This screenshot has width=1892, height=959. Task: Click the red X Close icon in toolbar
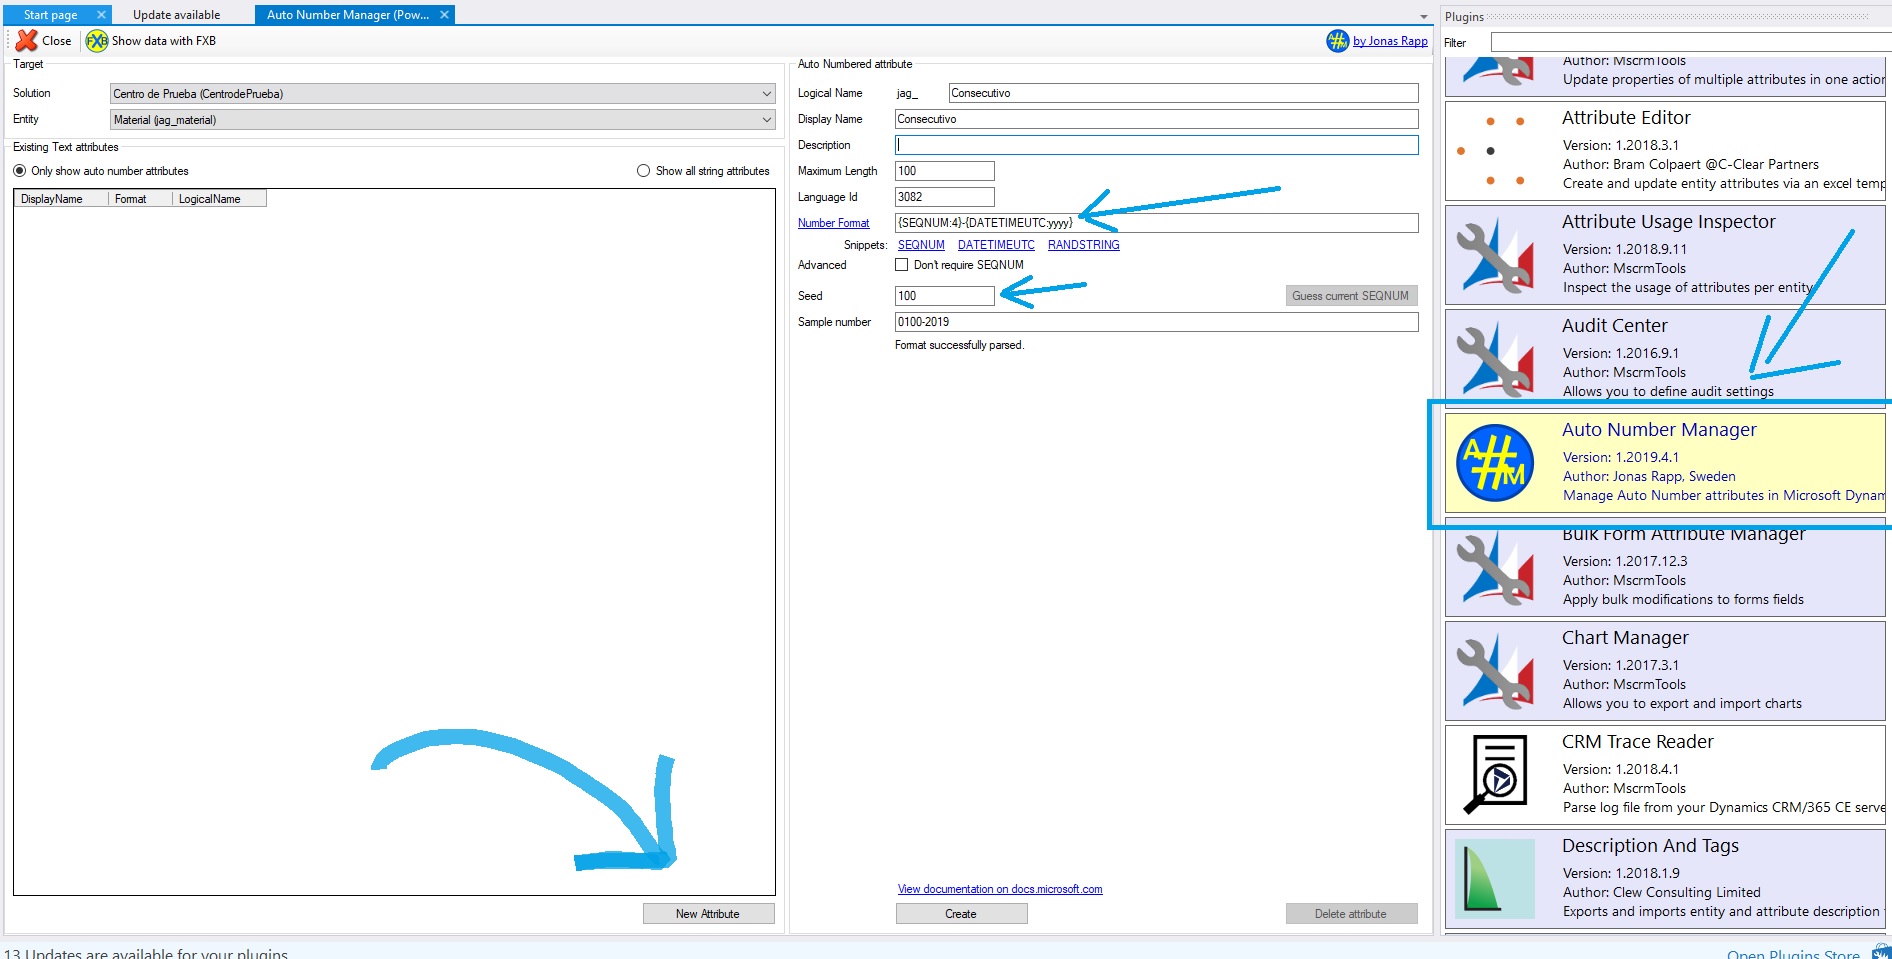click(26, 41)
